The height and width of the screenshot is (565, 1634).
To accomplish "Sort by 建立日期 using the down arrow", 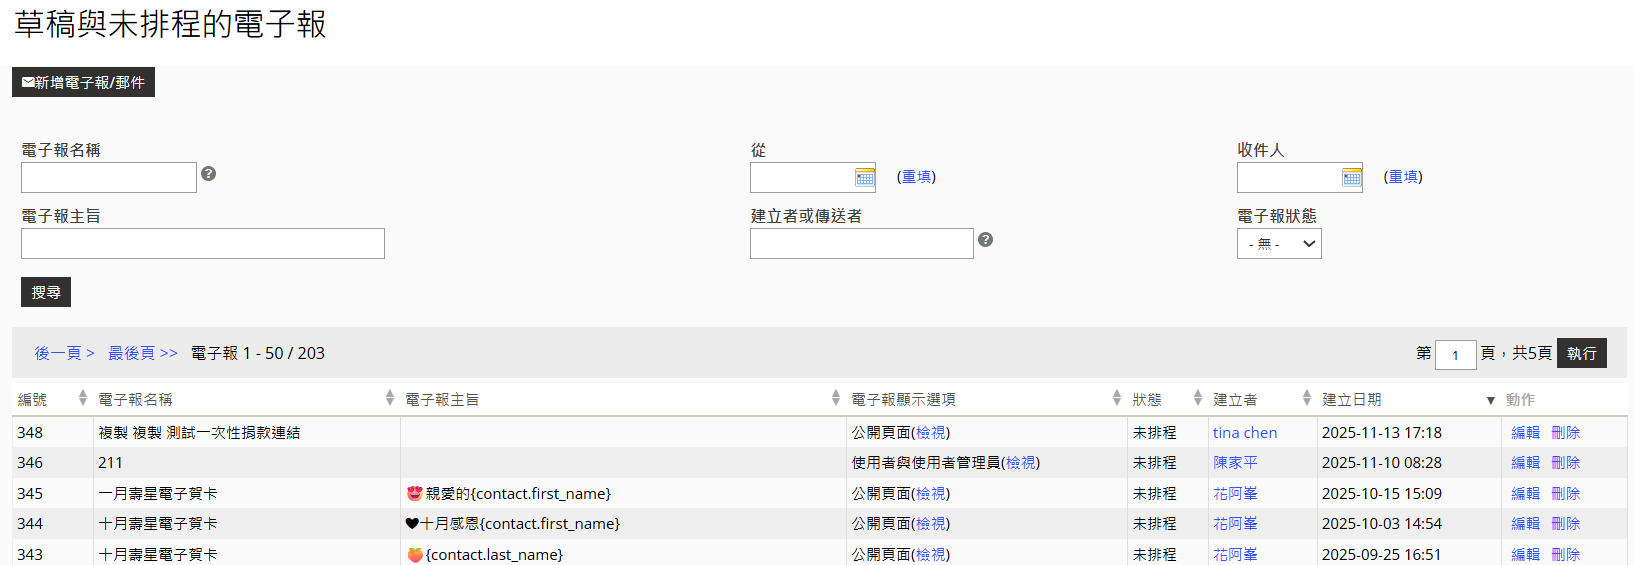I will 1490,400.
